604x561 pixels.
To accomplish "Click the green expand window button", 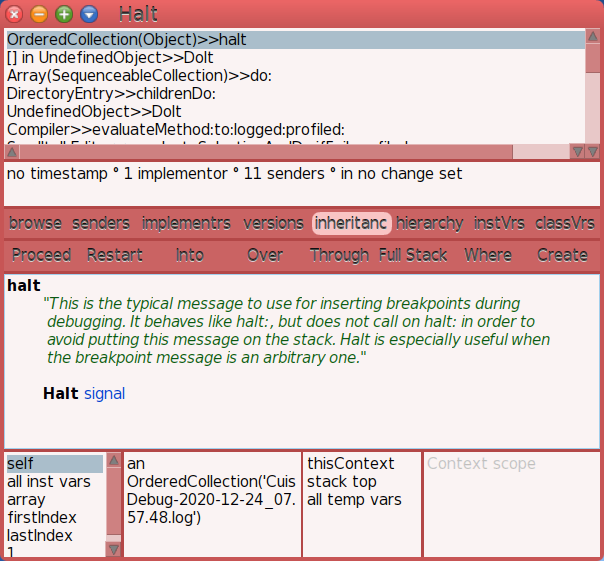I will click(64, 14).
